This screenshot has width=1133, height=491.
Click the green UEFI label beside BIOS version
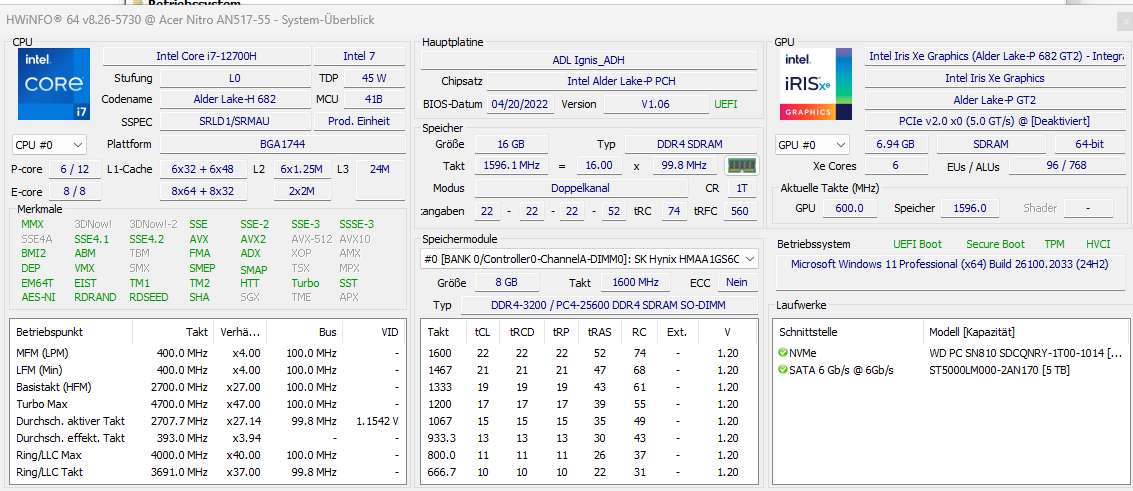[725, 104]
